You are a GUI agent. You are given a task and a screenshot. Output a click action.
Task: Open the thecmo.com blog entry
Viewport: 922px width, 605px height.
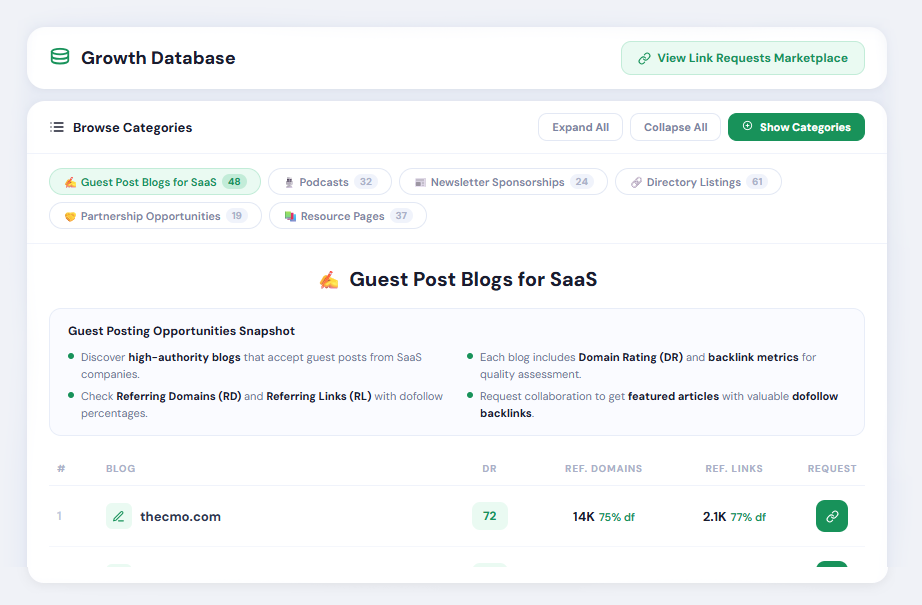[181, 517]
